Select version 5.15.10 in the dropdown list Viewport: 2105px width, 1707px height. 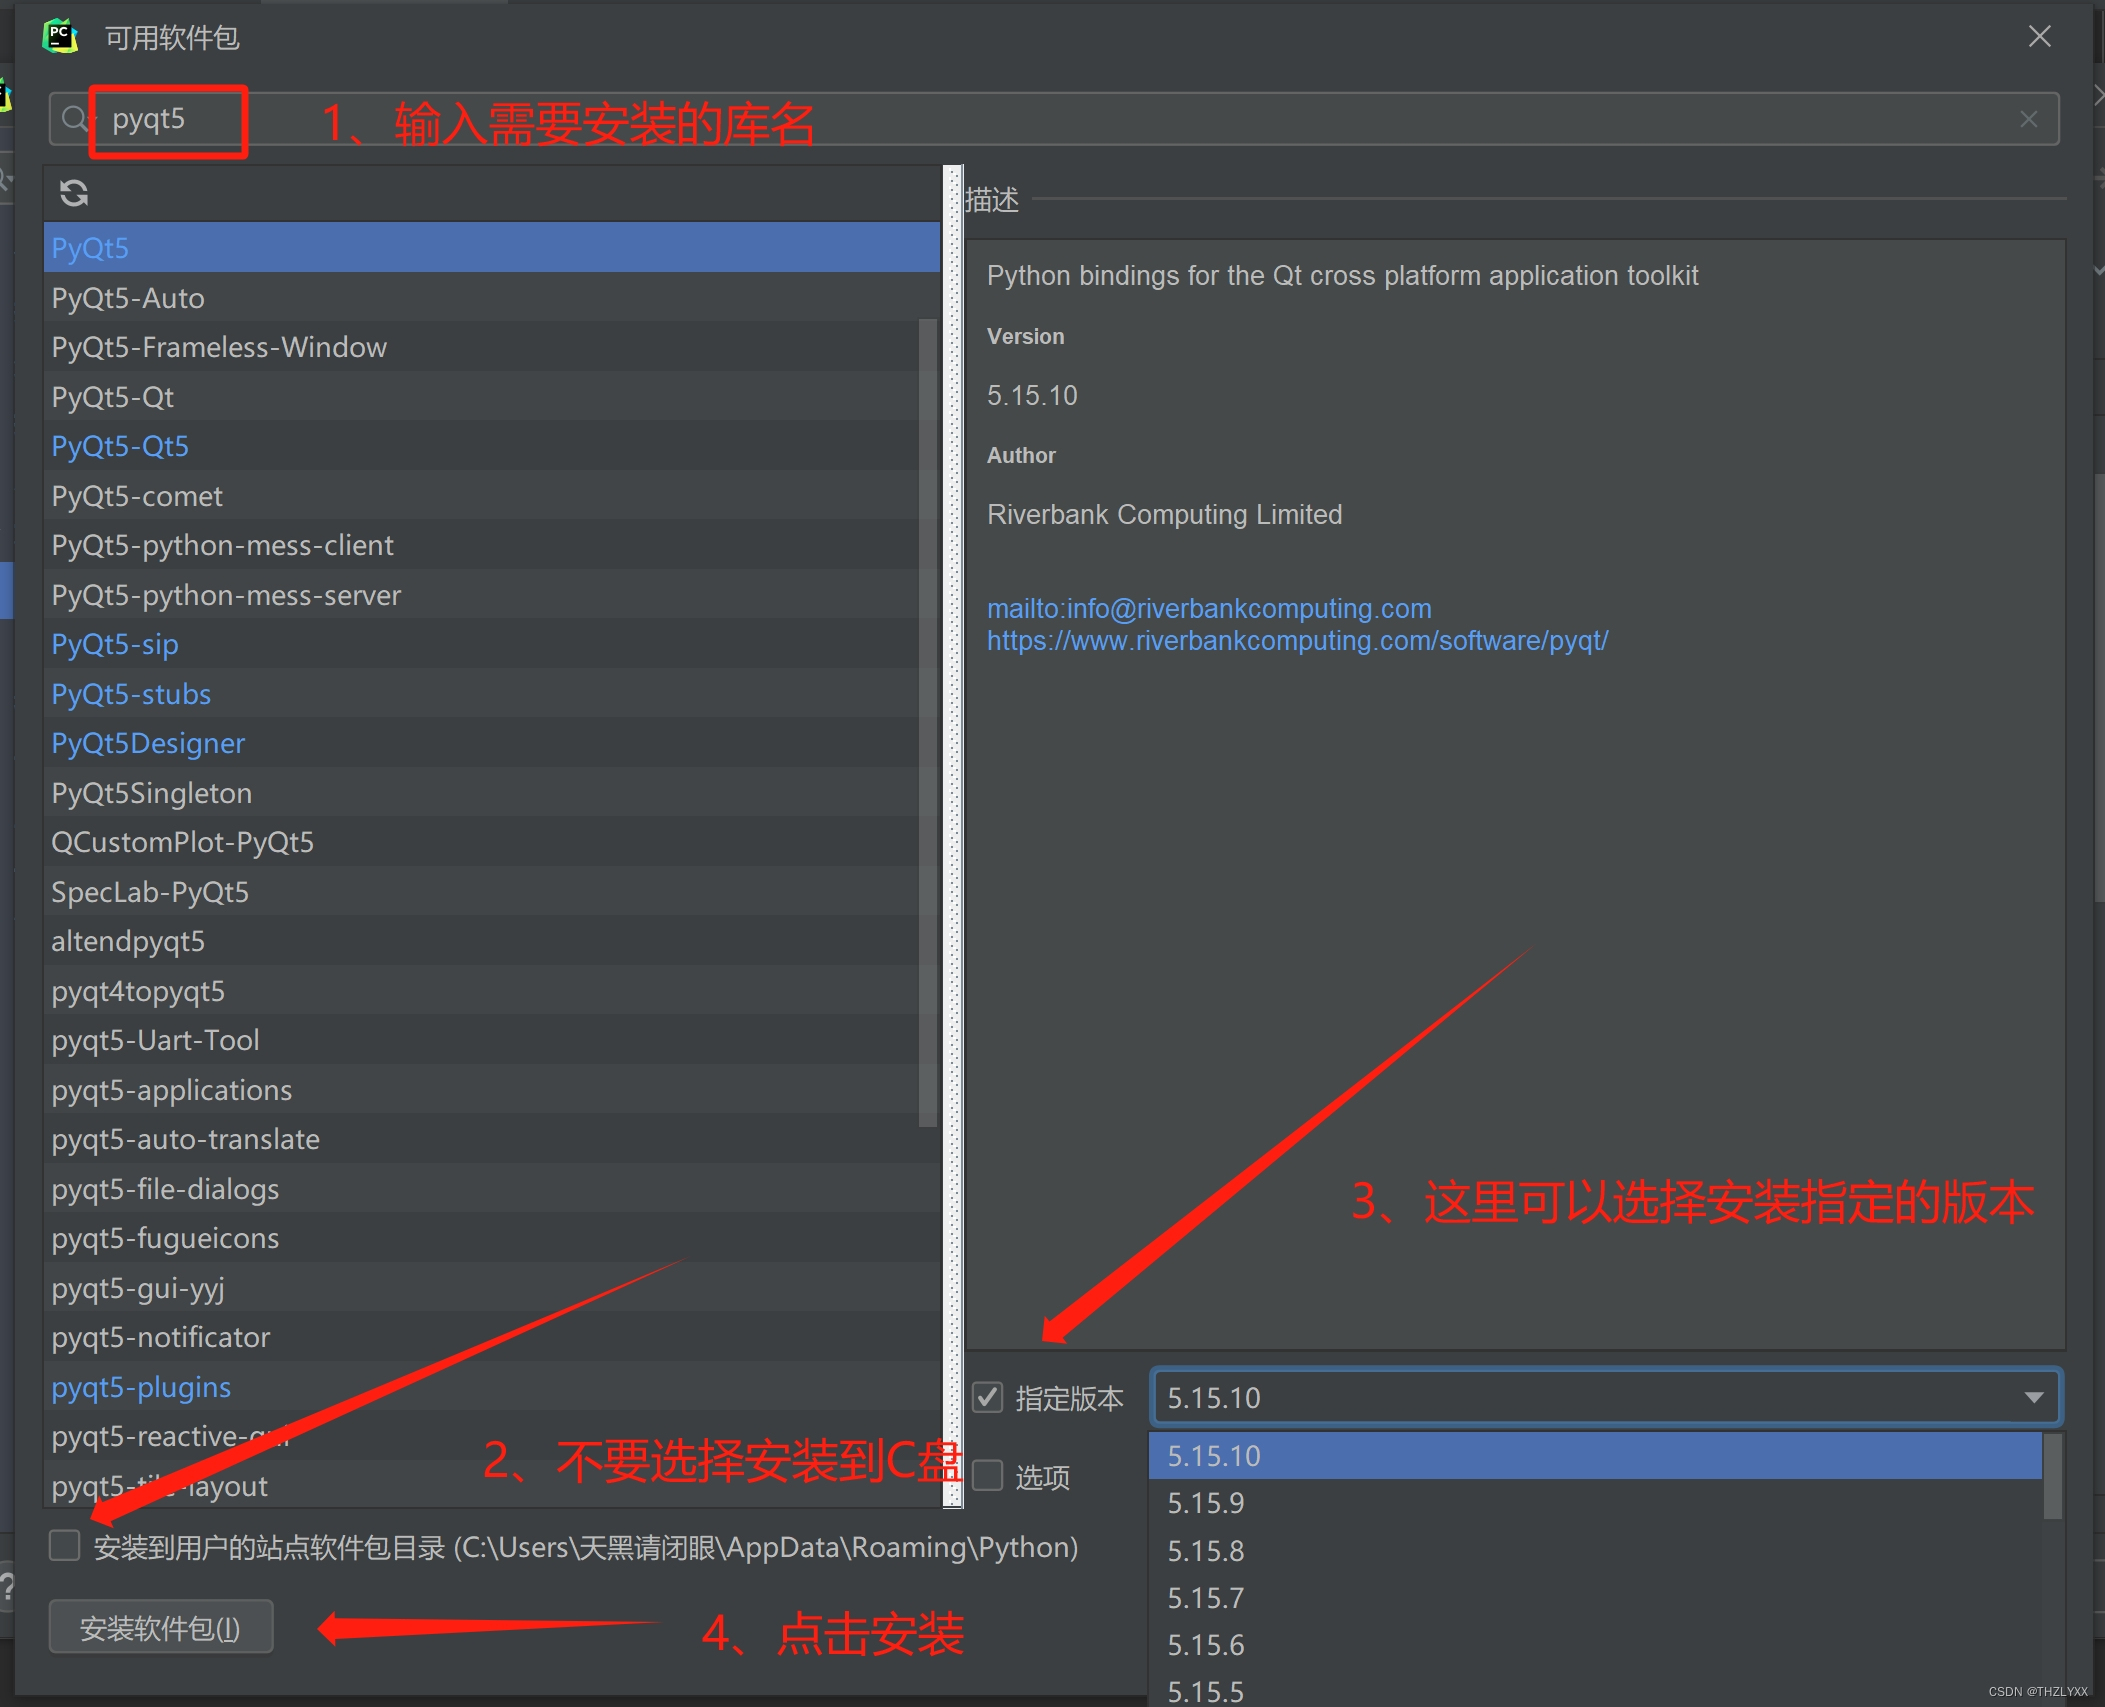pyautogui.click(x=1595, y=1455)
